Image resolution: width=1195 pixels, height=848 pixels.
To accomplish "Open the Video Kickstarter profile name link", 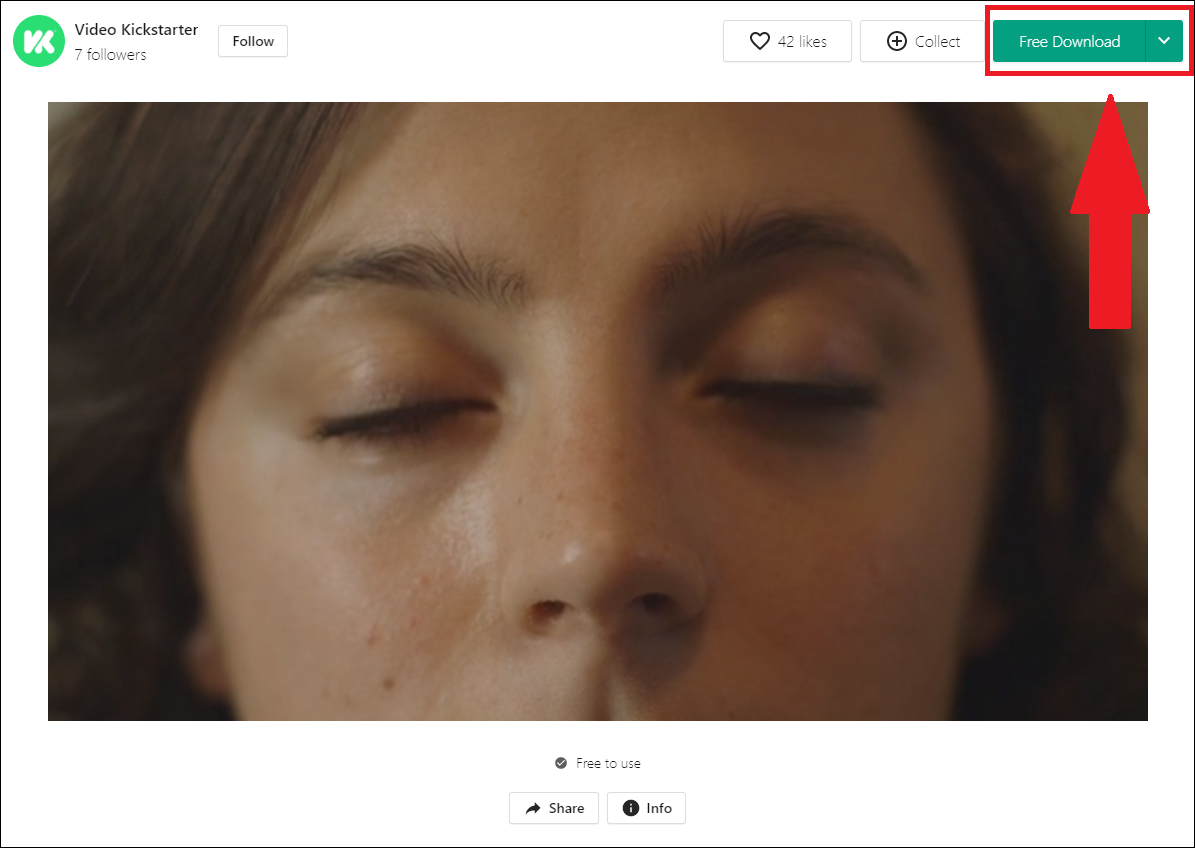I will coord(136,30).
